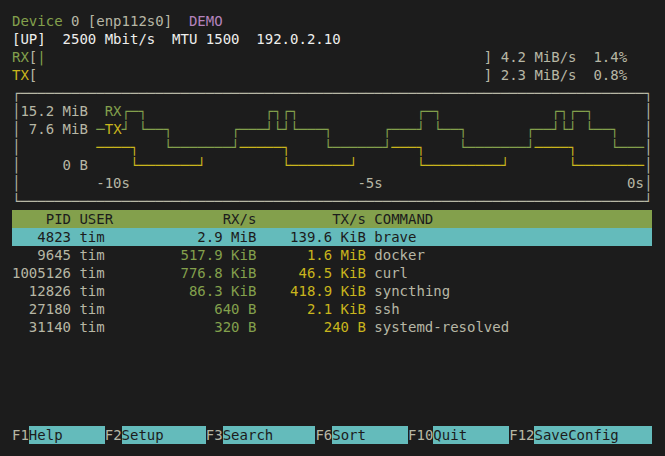Click the 2.3 MiB/s TX rate
Image resolution: width=665 pixels, height=456 pixels.
[x=538, y=75]
